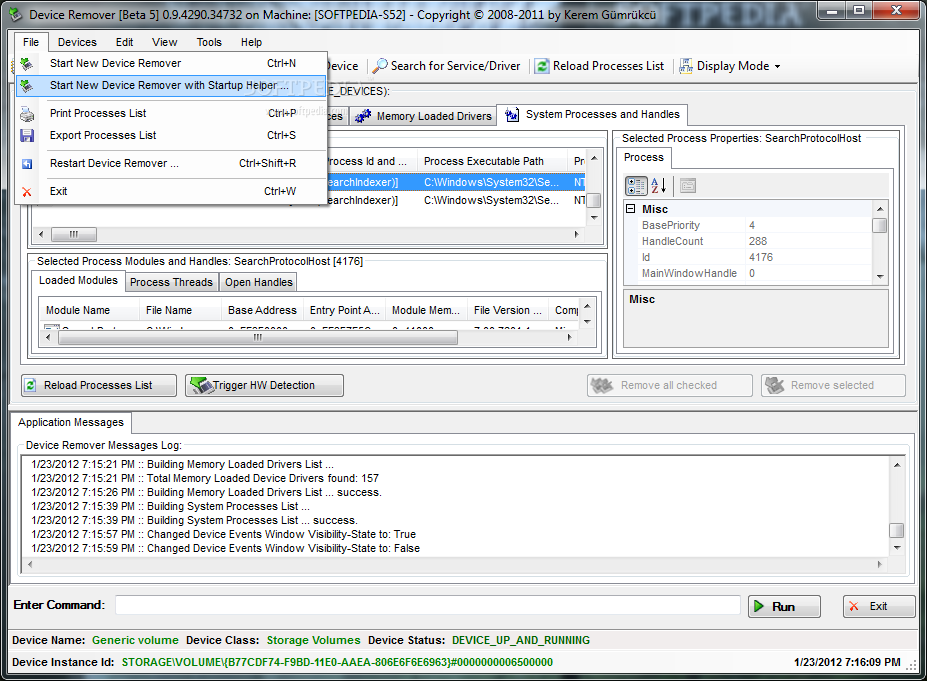Screen dimensions: 927x681
Task: Open the Edit menu
Action: pyautogui.click(x=124, y=42)
